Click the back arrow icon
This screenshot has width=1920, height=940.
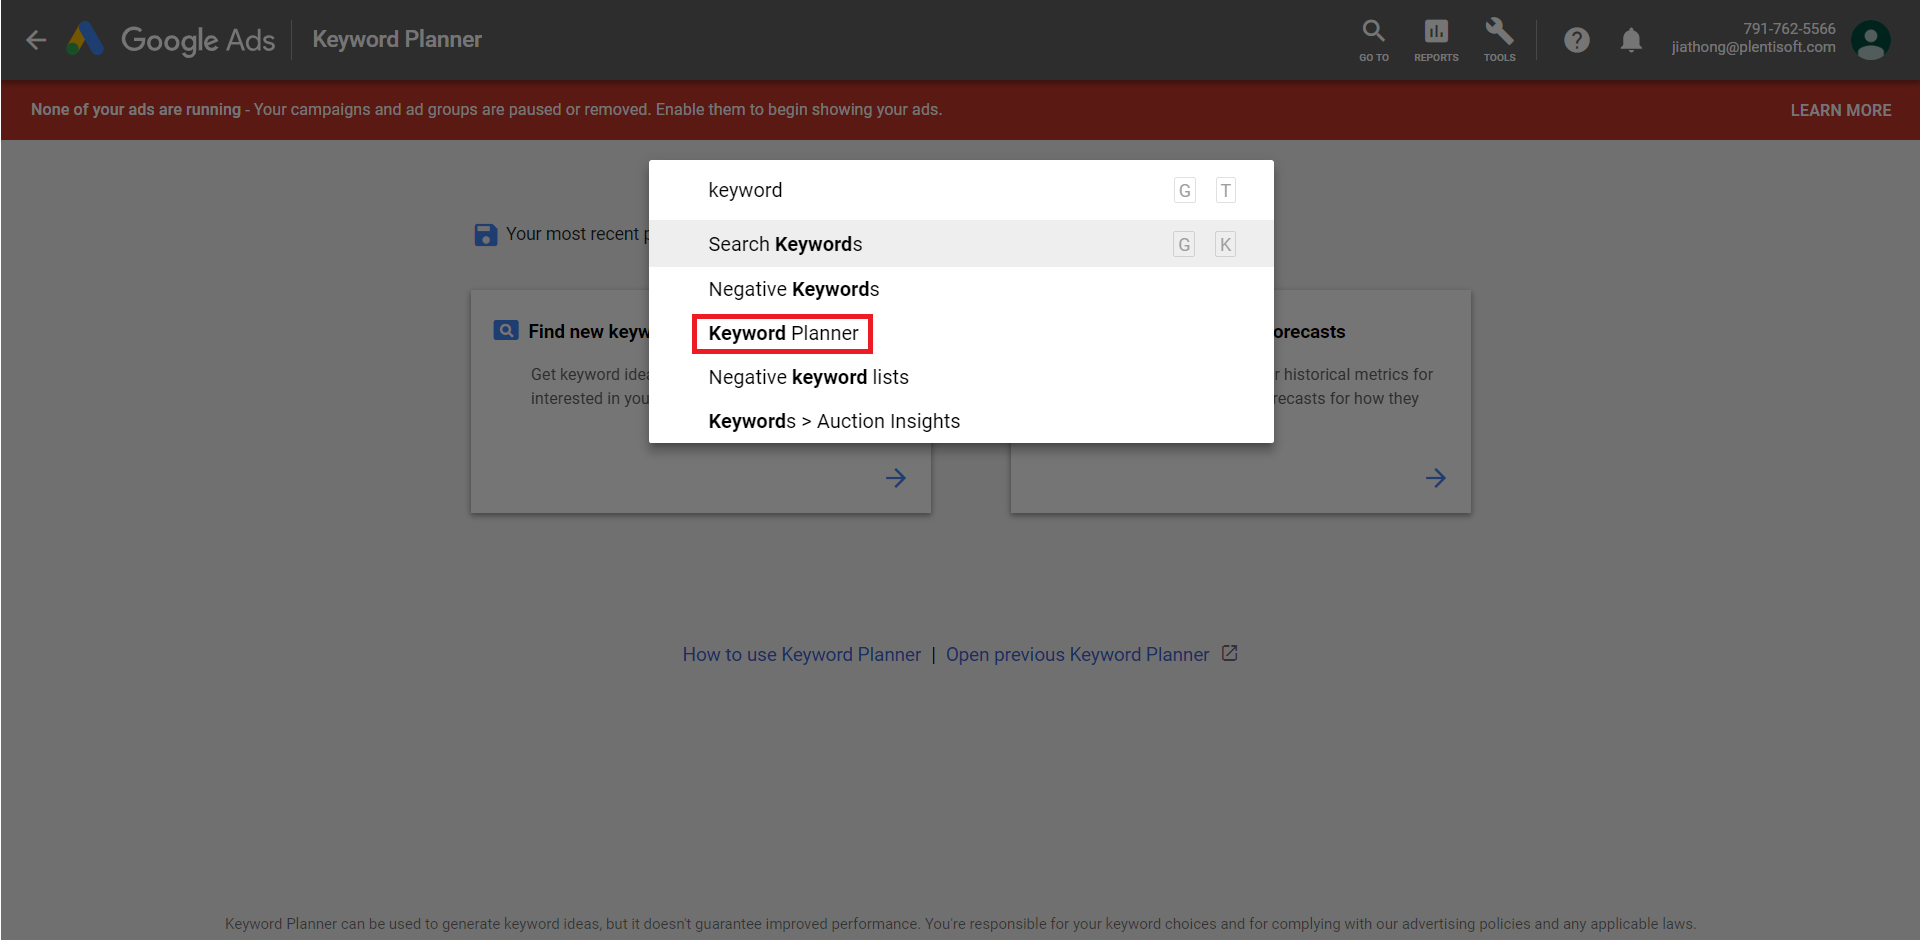coord(36,40)
